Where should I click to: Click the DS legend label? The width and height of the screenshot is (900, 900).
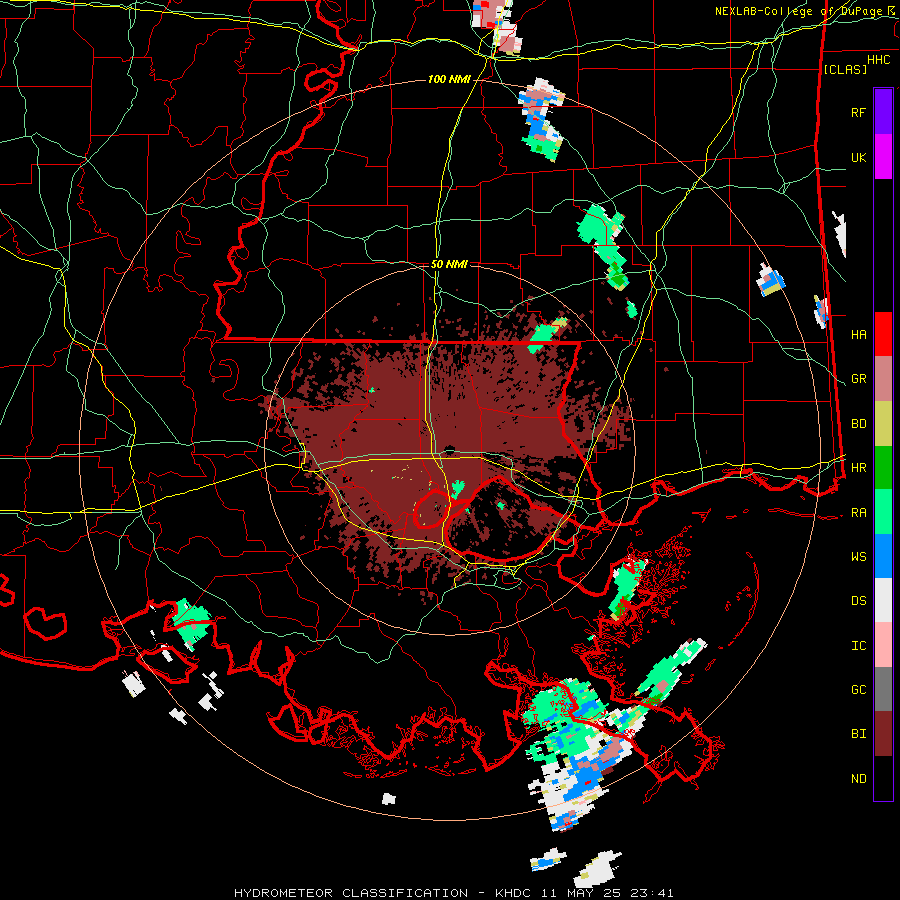pos(858,601)
